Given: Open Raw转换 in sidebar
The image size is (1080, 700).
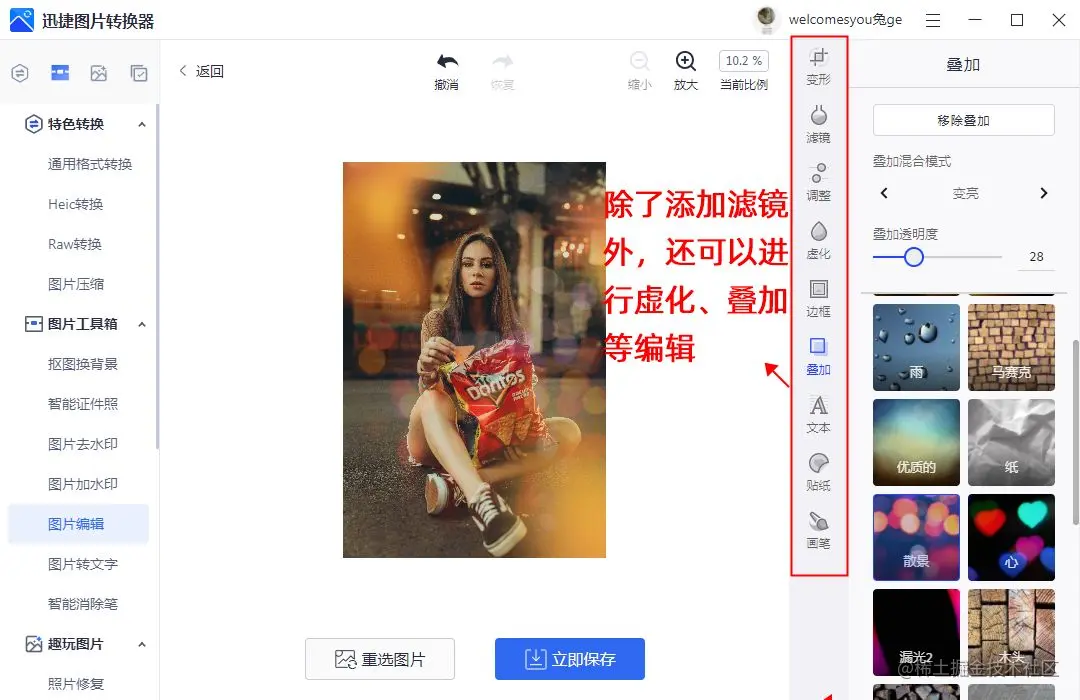Looking at the screenshot, I should click(x=74, y=244).
